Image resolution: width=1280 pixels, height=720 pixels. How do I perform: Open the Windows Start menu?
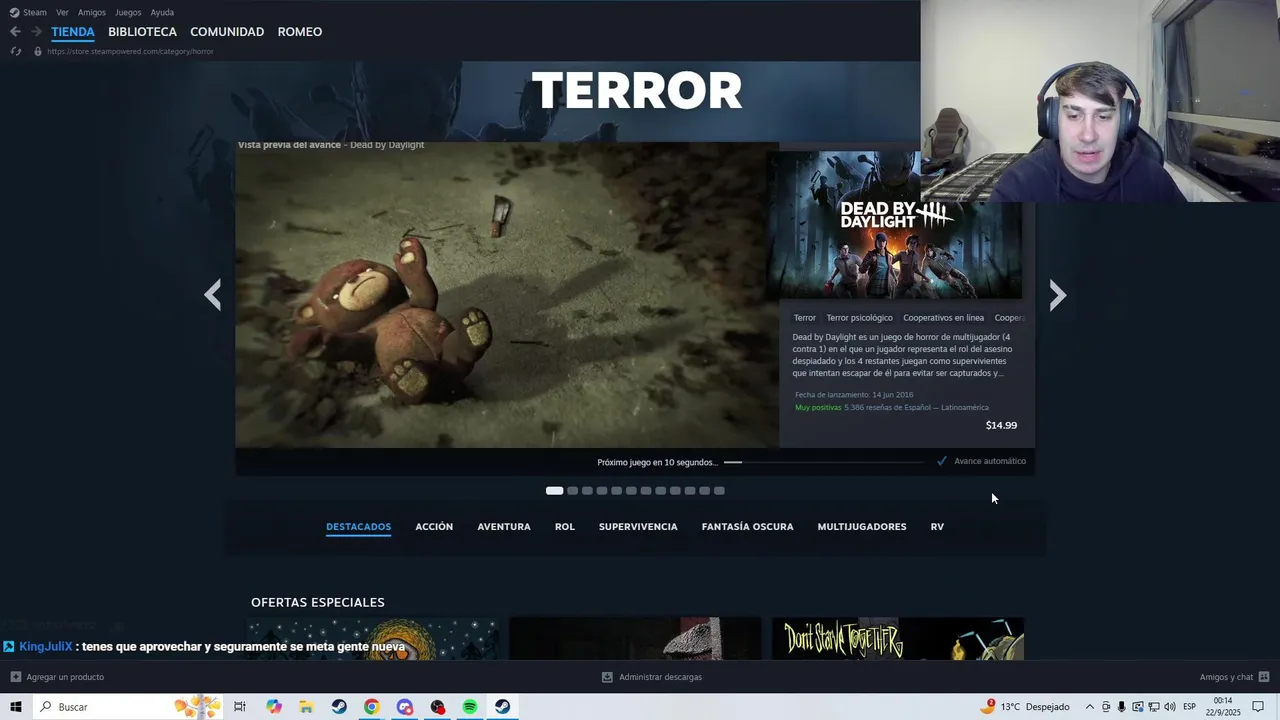(x=16, y=707)
